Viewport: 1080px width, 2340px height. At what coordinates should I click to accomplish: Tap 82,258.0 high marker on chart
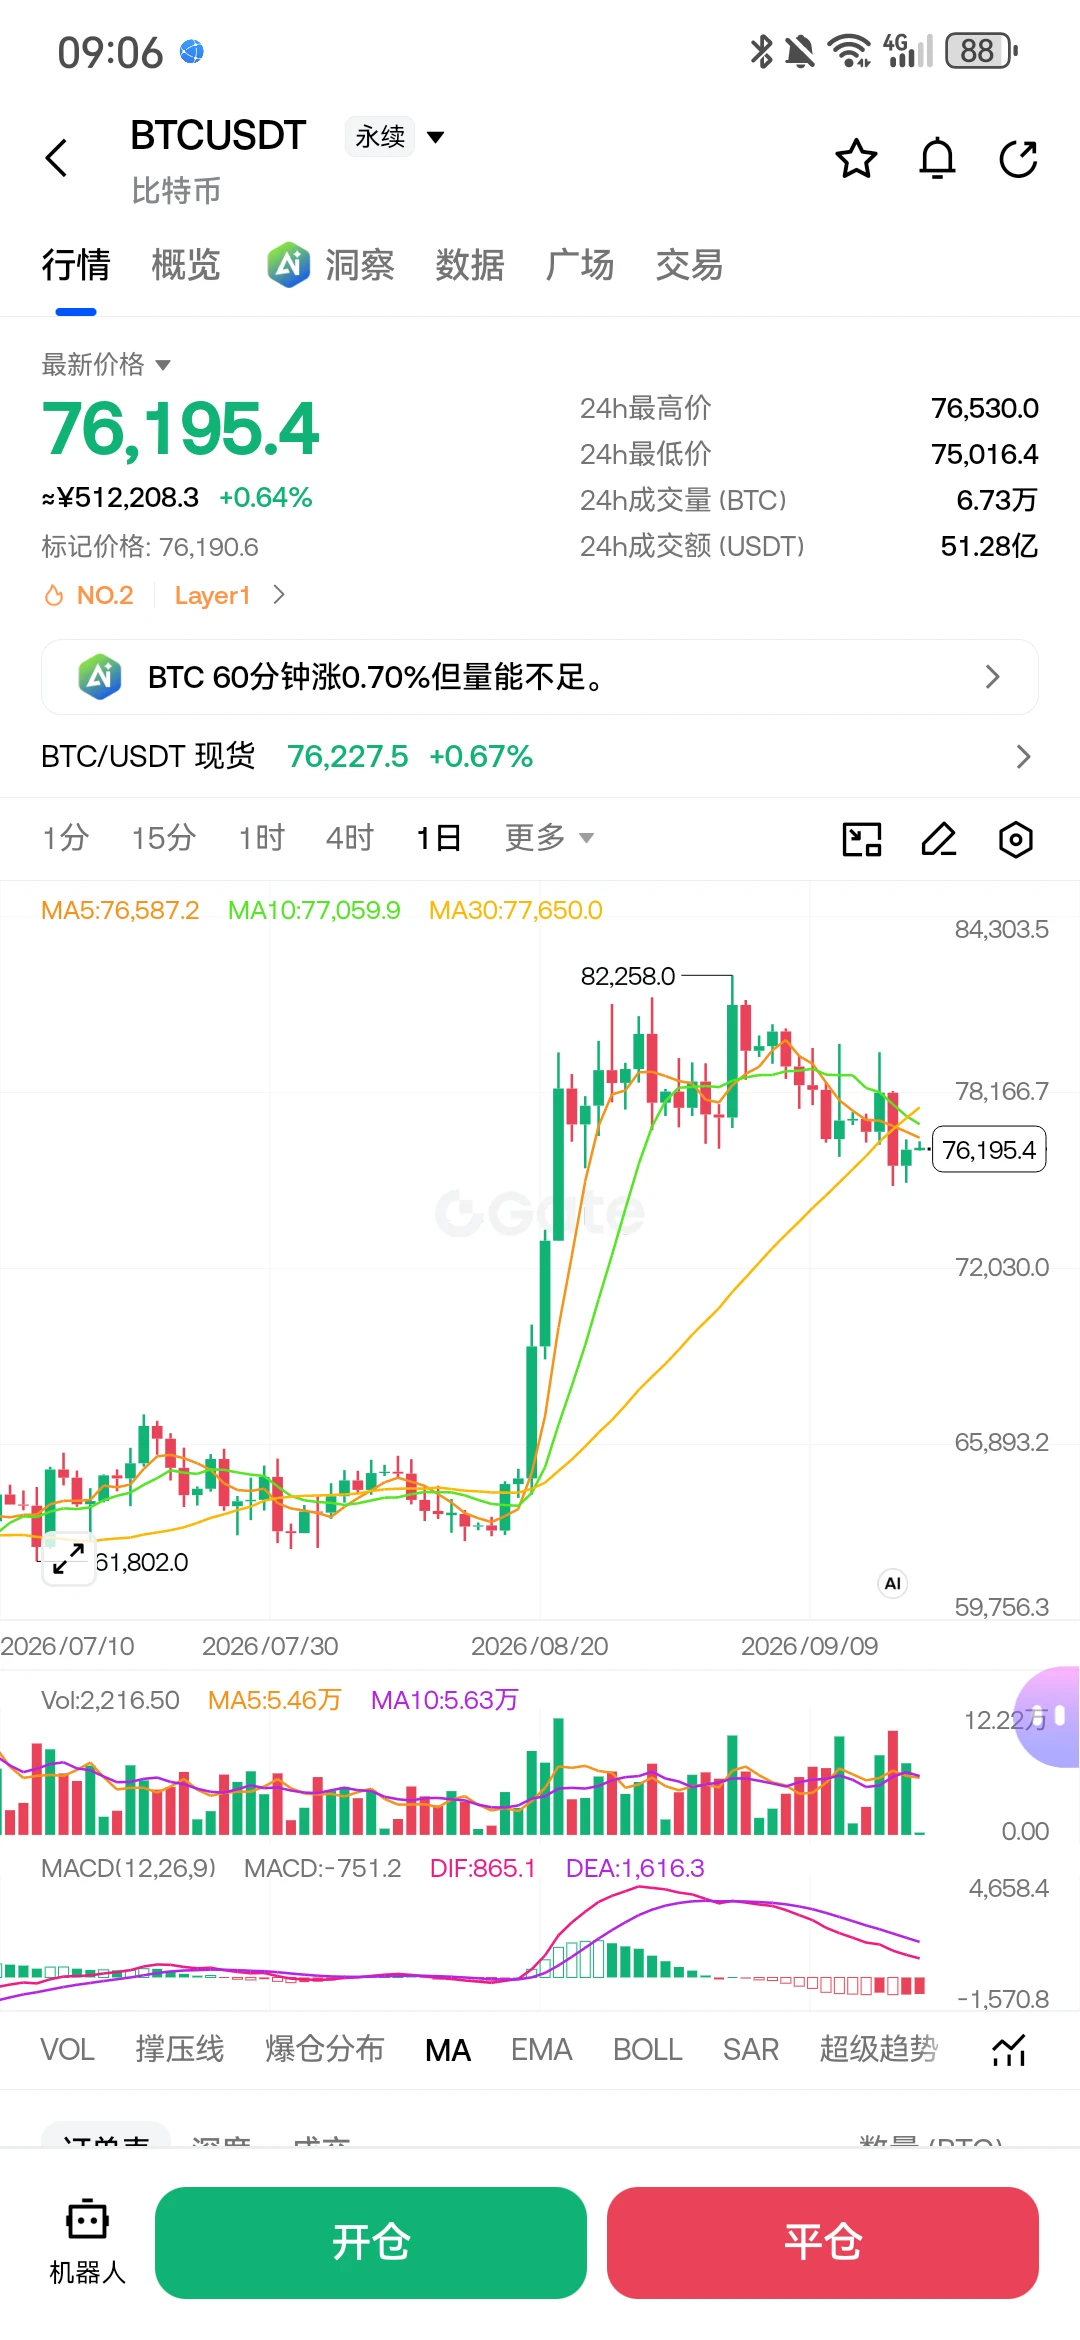(x=628, y=976)
